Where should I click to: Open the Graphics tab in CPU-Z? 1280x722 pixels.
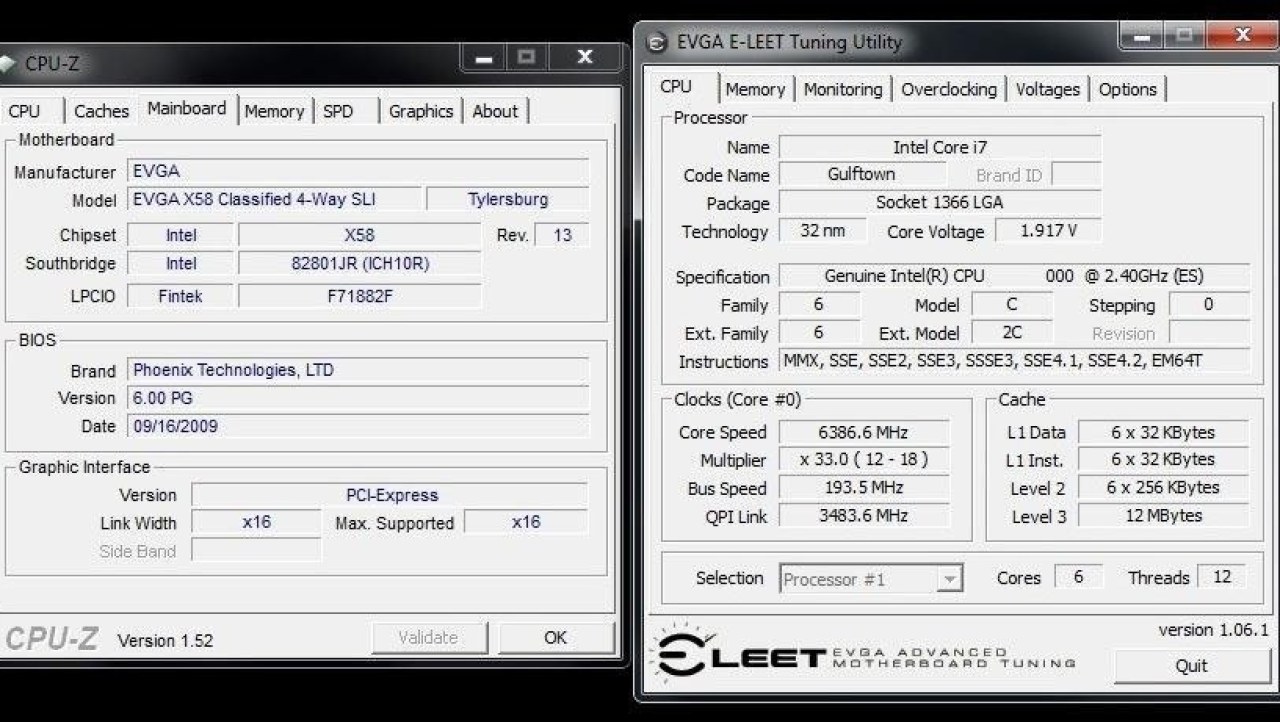click(x=421, y=111)
